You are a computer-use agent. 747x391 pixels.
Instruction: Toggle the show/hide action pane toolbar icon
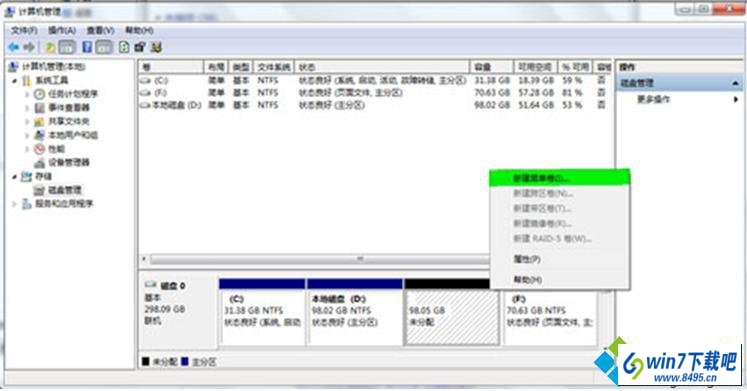coord(103,47)
